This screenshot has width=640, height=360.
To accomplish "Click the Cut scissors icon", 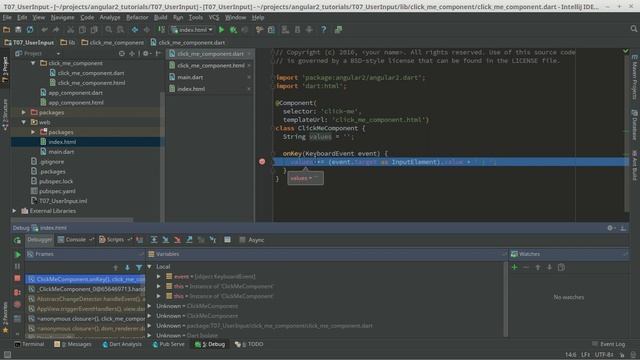I will click(71, 30).
